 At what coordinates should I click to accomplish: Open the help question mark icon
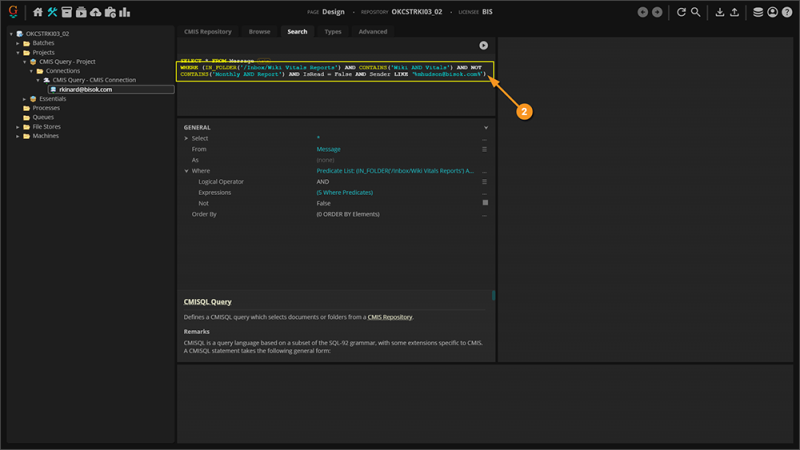tap(787, 12)
